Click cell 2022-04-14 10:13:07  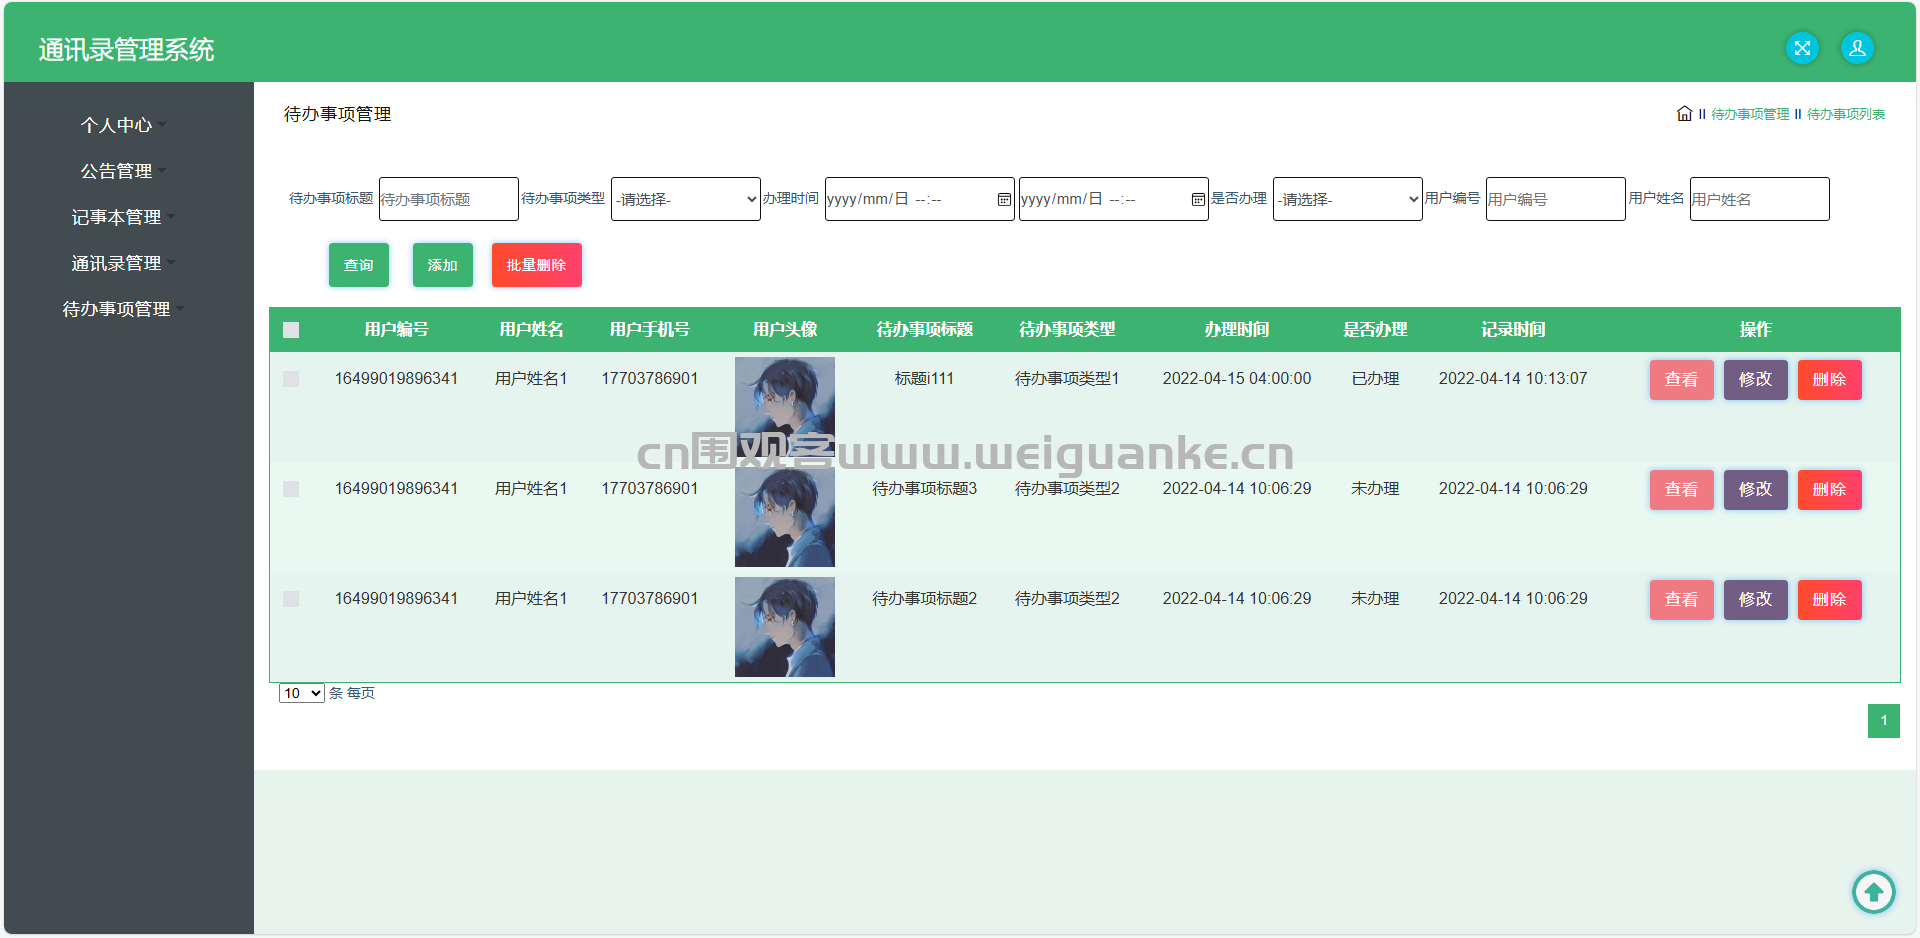1513,379
